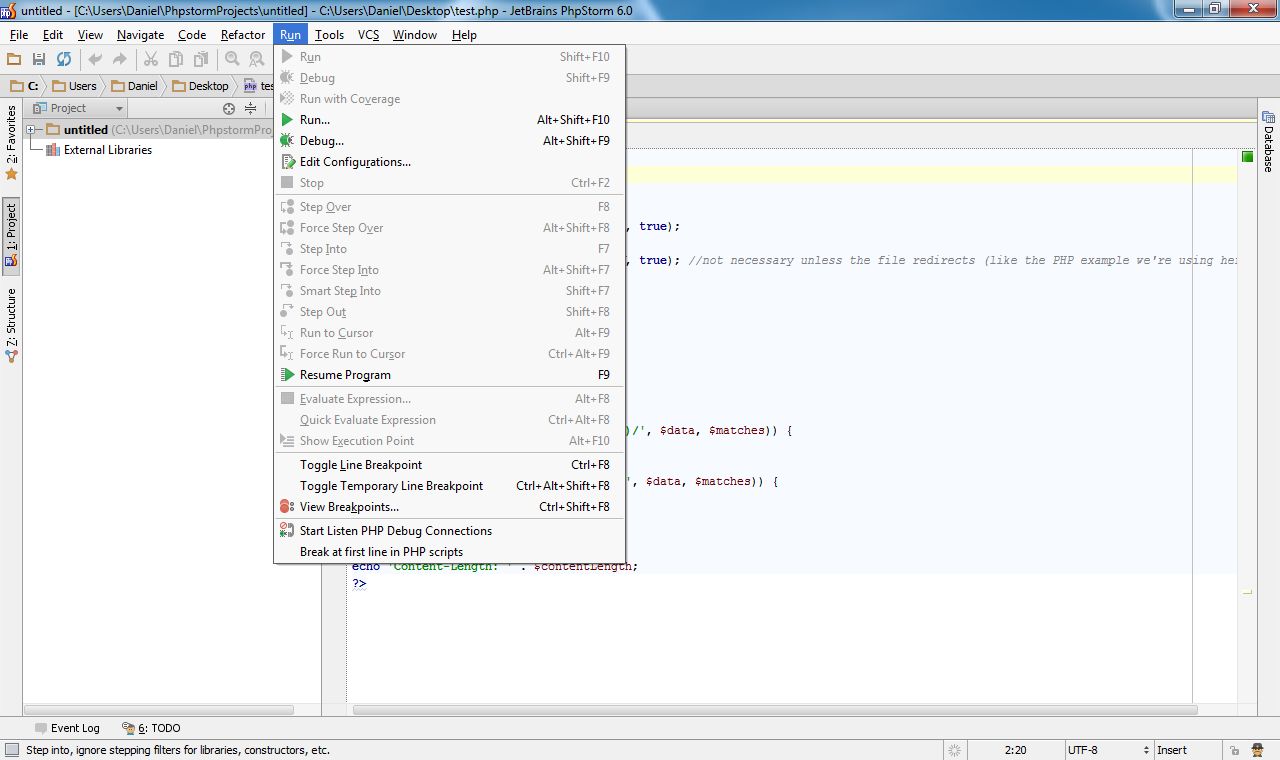Click the Replace magnifier icon
Viewport: 1280px width, 760px height.
[257, 60]
